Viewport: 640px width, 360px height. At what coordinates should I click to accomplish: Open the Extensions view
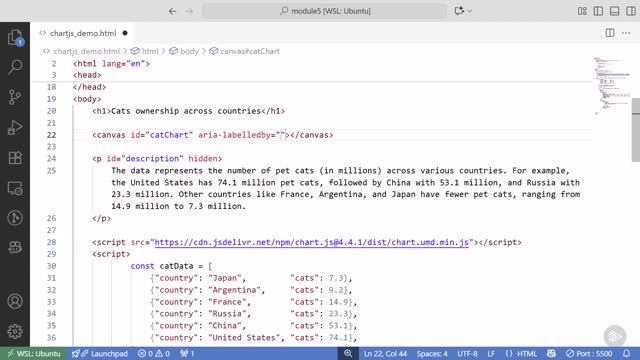15,158
